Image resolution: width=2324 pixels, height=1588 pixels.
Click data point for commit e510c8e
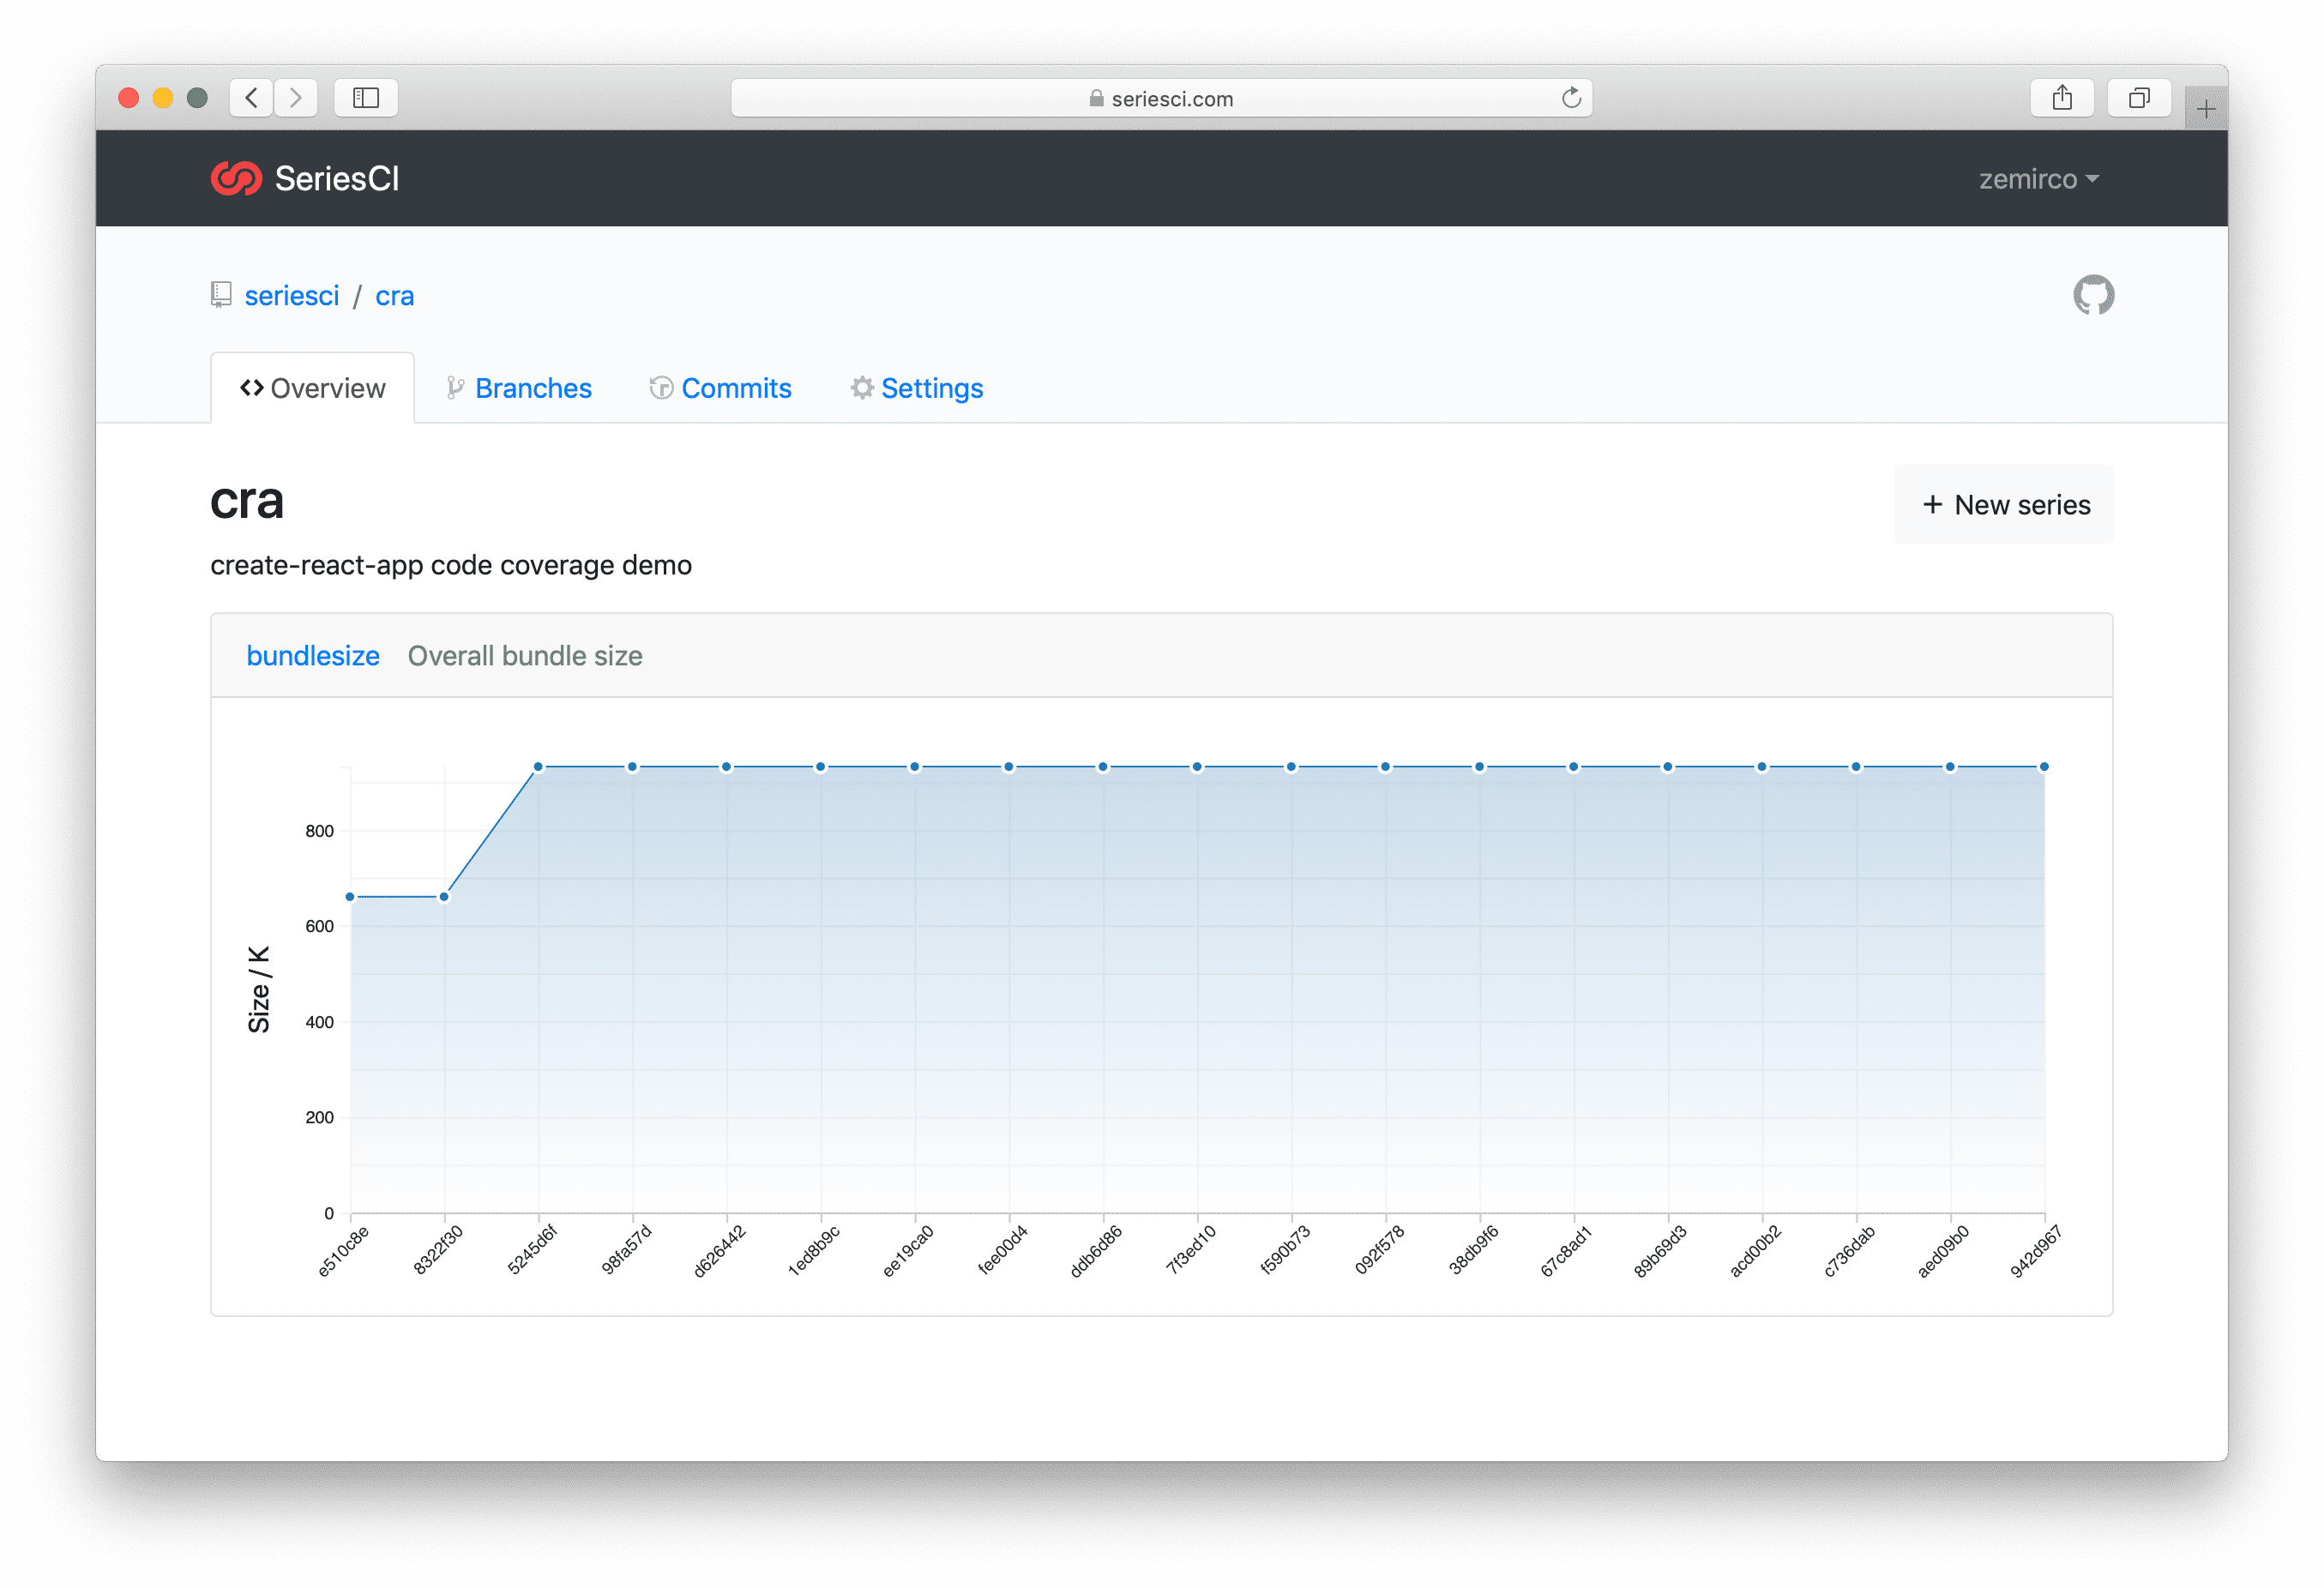coord(350,897)
